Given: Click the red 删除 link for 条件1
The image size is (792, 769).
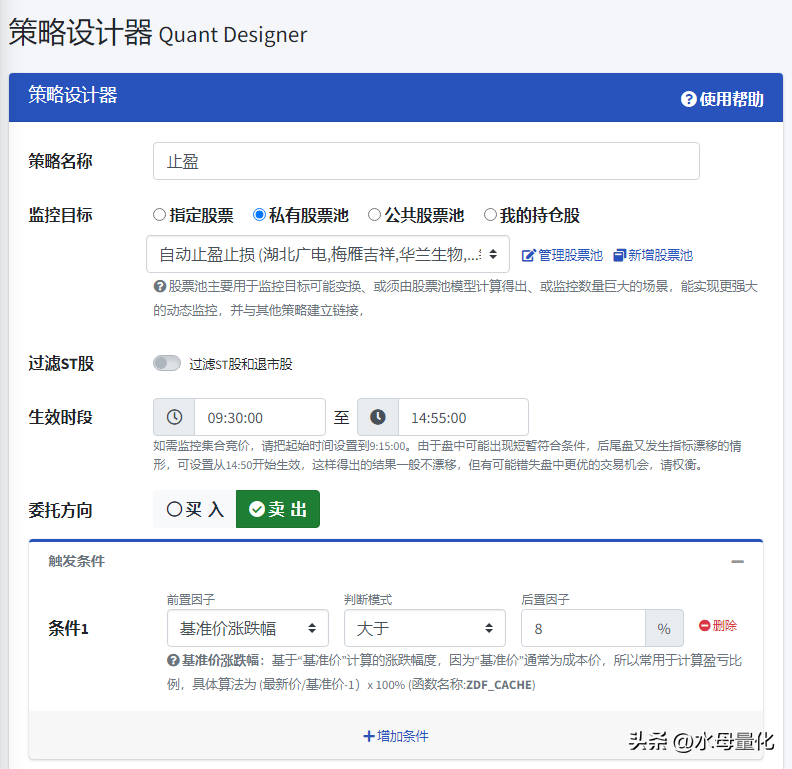Looking at the screenshot, I should 718,626.
